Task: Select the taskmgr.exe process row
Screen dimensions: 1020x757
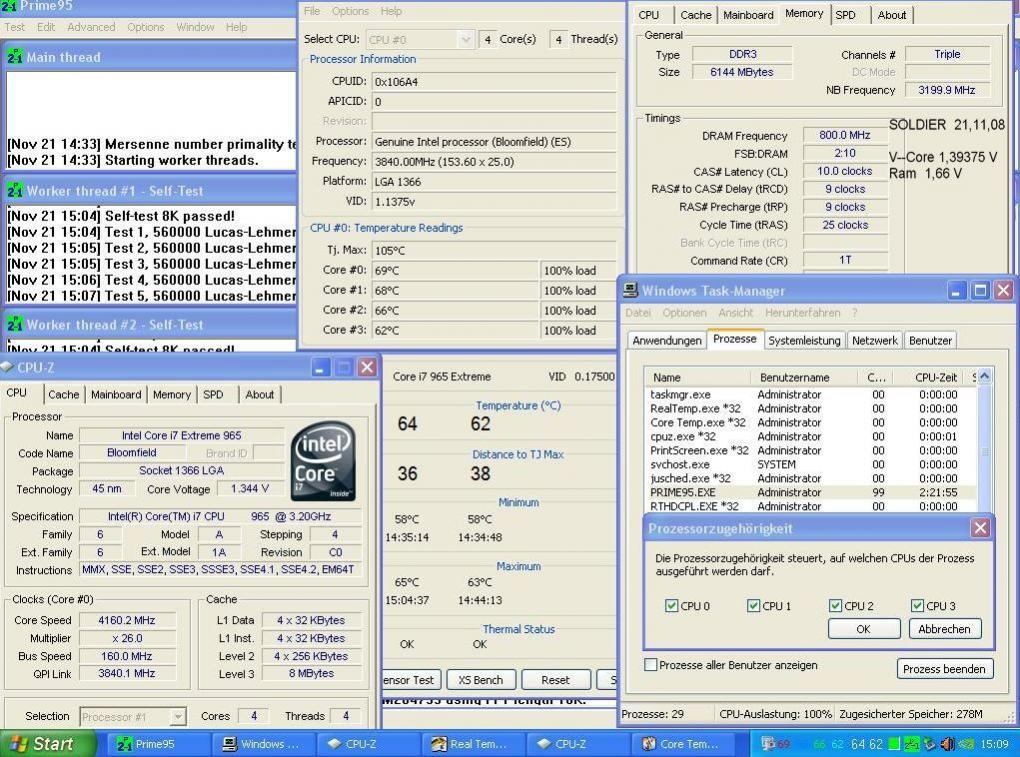Action: pos(810,394)
